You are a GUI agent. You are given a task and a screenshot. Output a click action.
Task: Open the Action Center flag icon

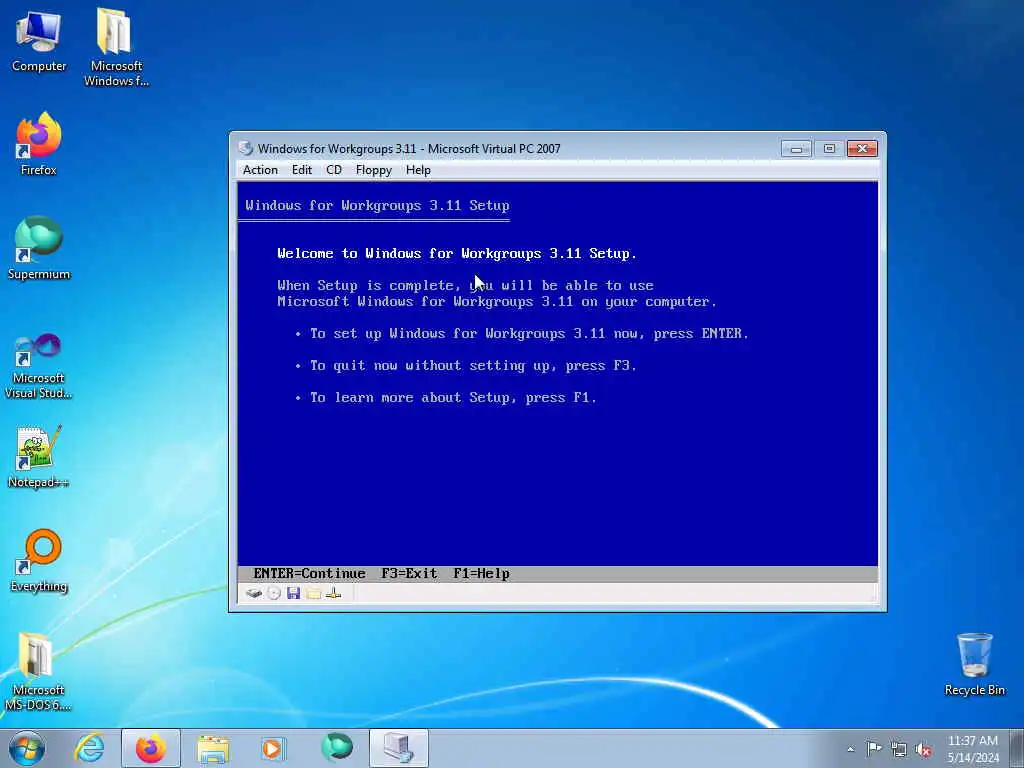[x=874, y=749]
